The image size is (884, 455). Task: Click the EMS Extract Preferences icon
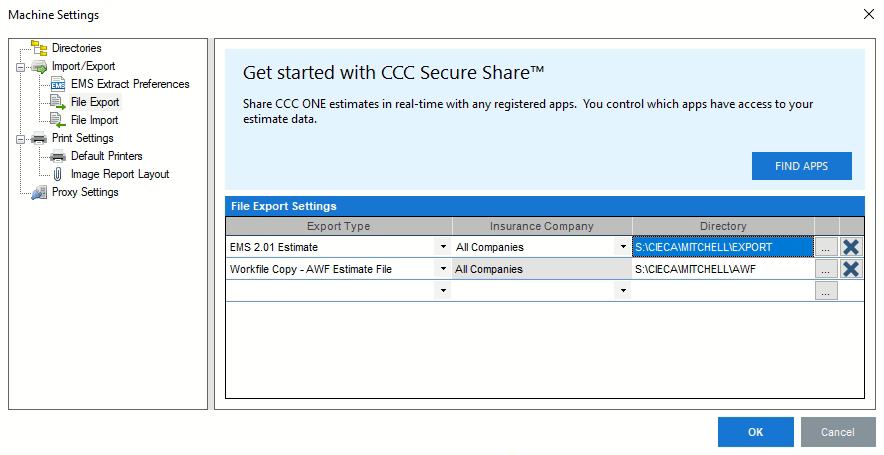(58, 85)
